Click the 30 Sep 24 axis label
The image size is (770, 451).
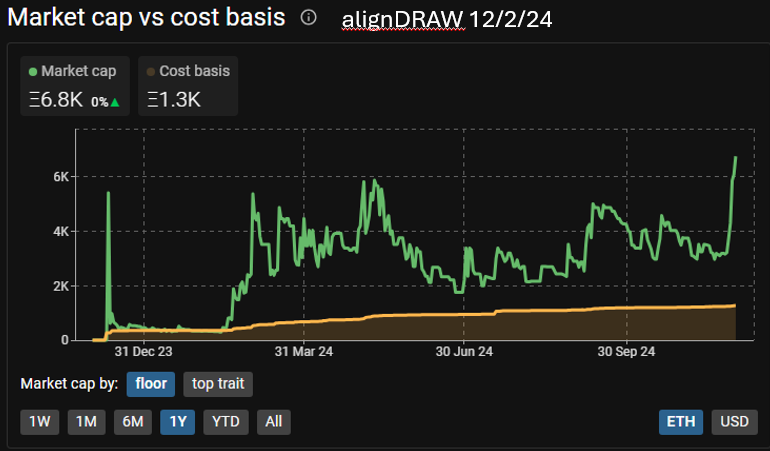tap(626, 352)
